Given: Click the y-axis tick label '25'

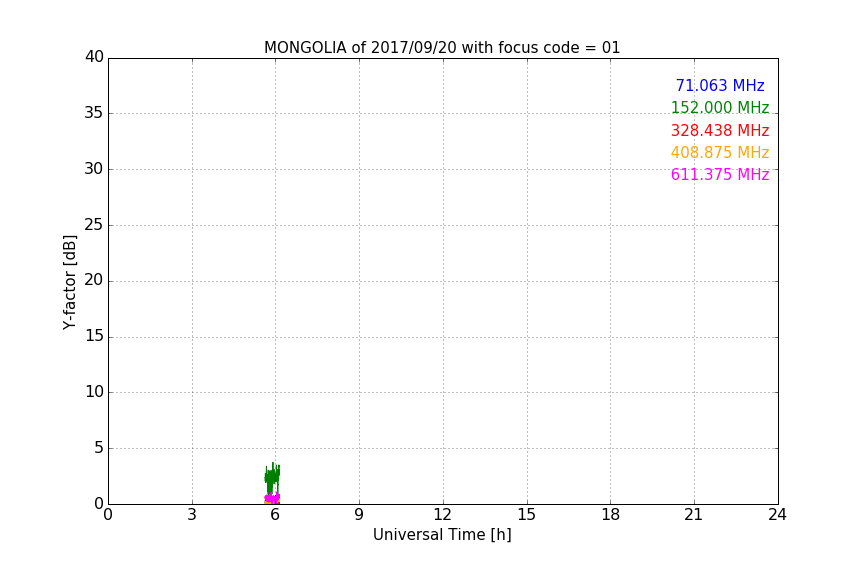Looking at the screenshot, I should point(94,225).
